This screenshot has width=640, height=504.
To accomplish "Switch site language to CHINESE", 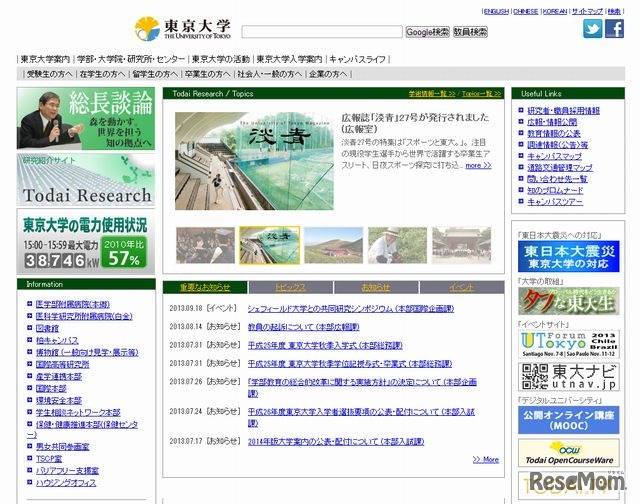I will (525, 11).
